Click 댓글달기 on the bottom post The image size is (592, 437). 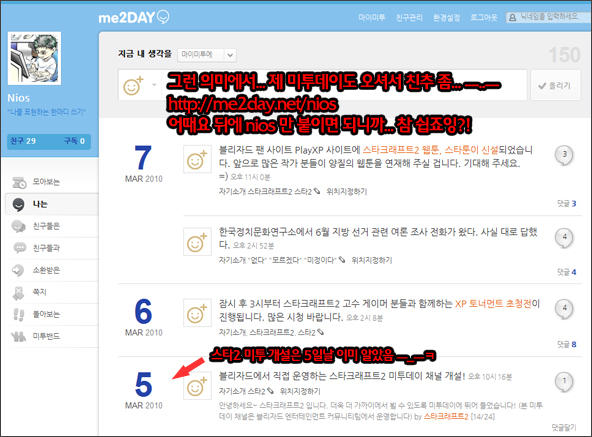click(564, 428)
